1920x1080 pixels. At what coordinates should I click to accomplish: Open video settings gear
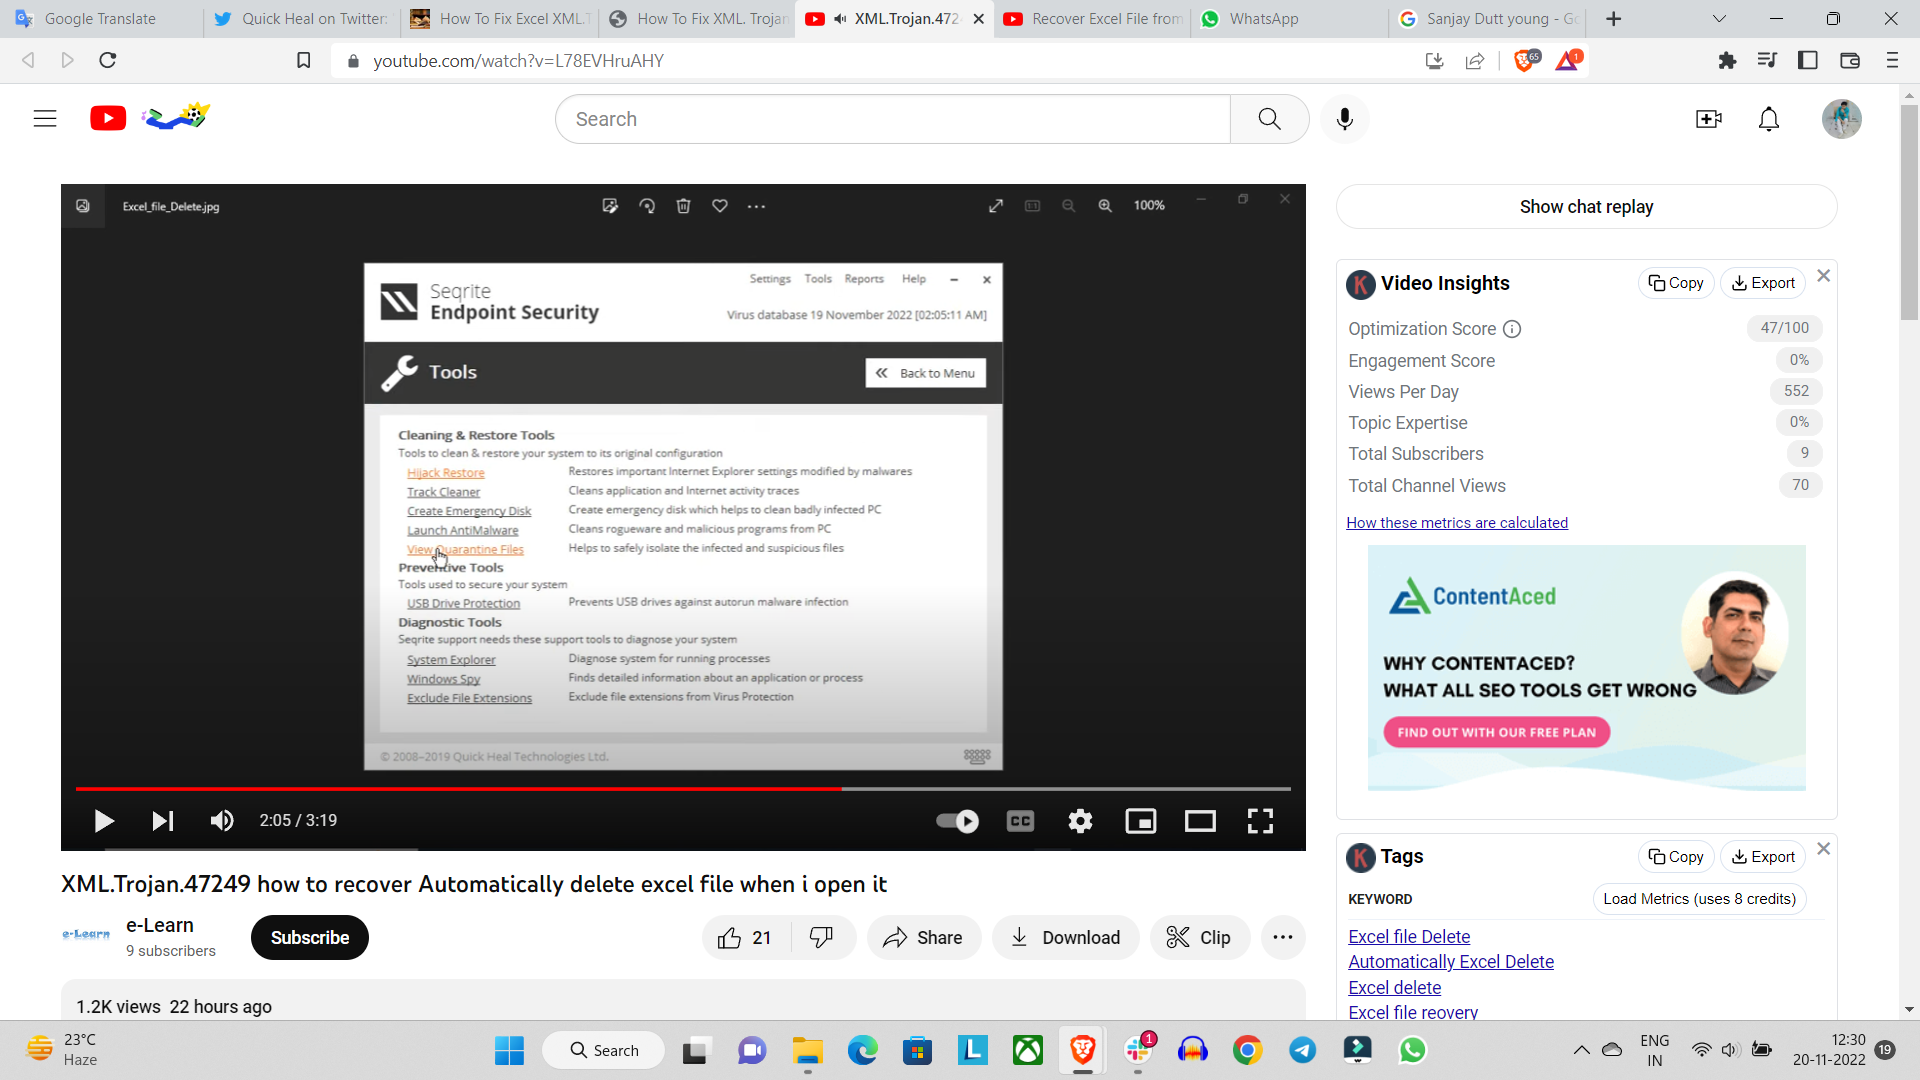1080,821
